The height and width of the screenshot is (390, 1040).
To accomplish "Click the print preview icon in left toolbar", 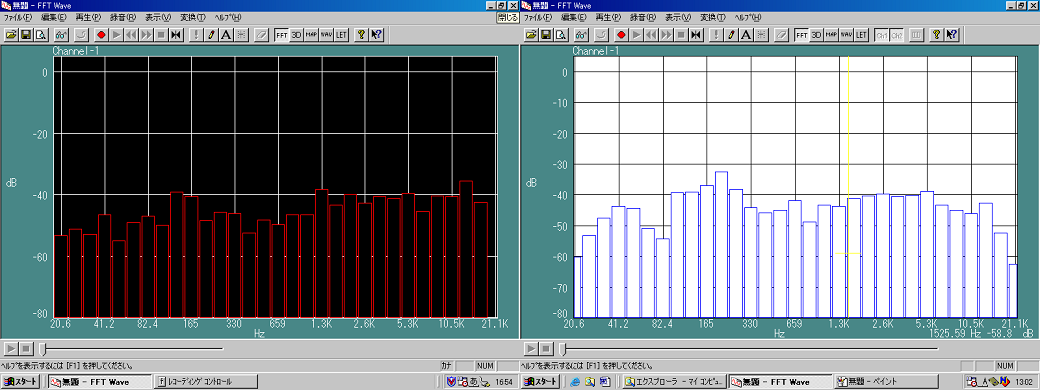I will pyautogui.click(x=40, y=34).
